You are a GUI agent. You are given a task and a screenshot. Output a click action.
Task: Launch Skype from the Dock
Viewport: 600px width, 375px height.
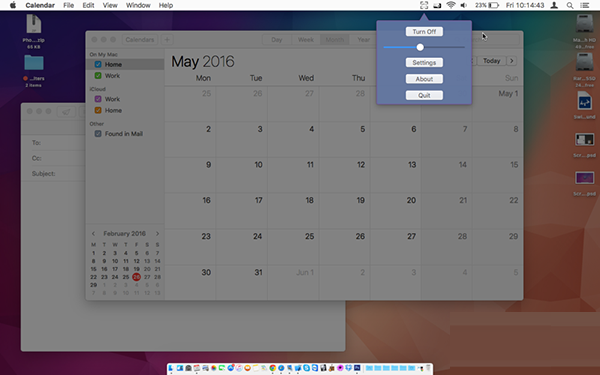click(x=307, y=368)
